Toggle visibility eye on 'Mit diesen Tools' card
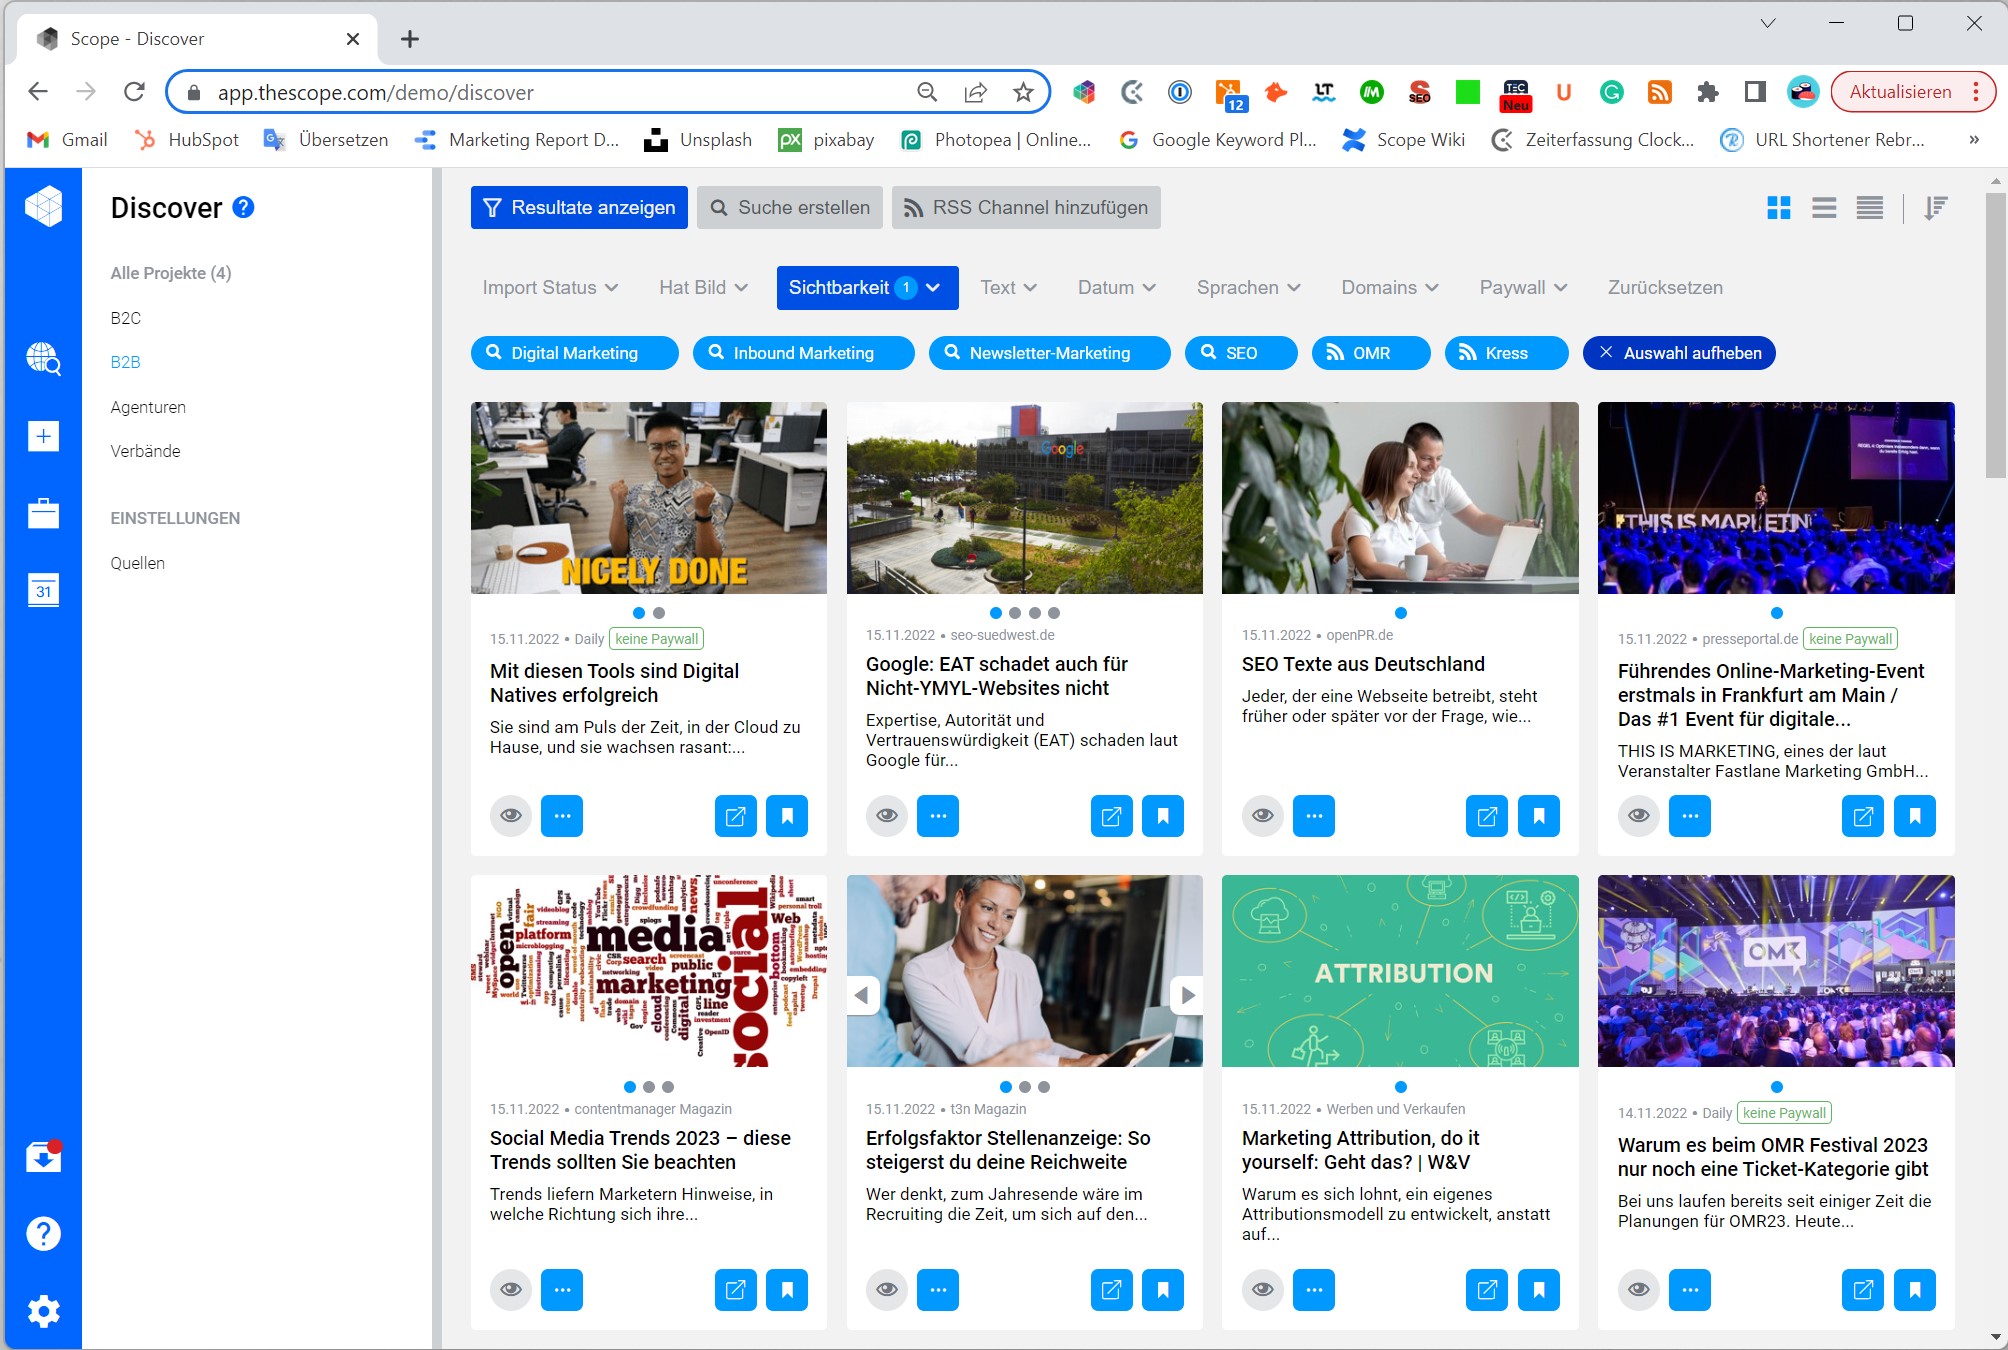The image size is (2008, 1350). 511,816
